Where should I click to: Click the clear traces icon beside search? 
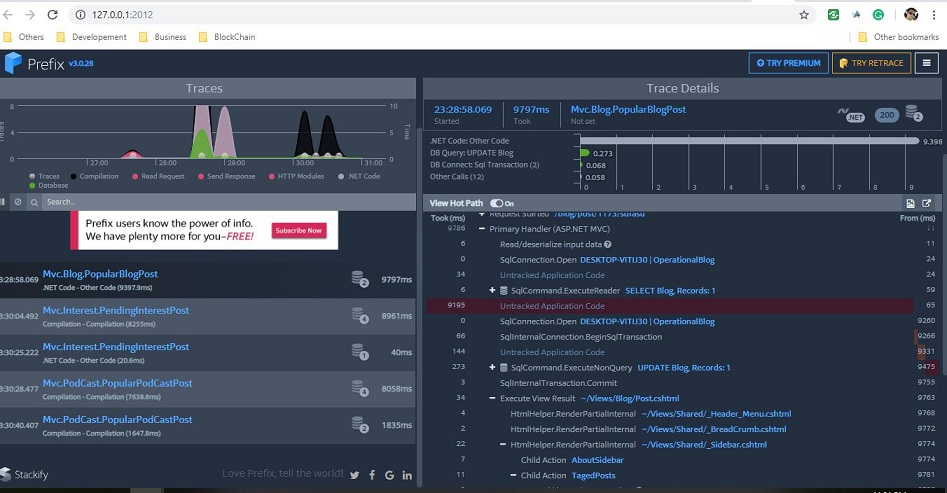click(x=18, y=202)
